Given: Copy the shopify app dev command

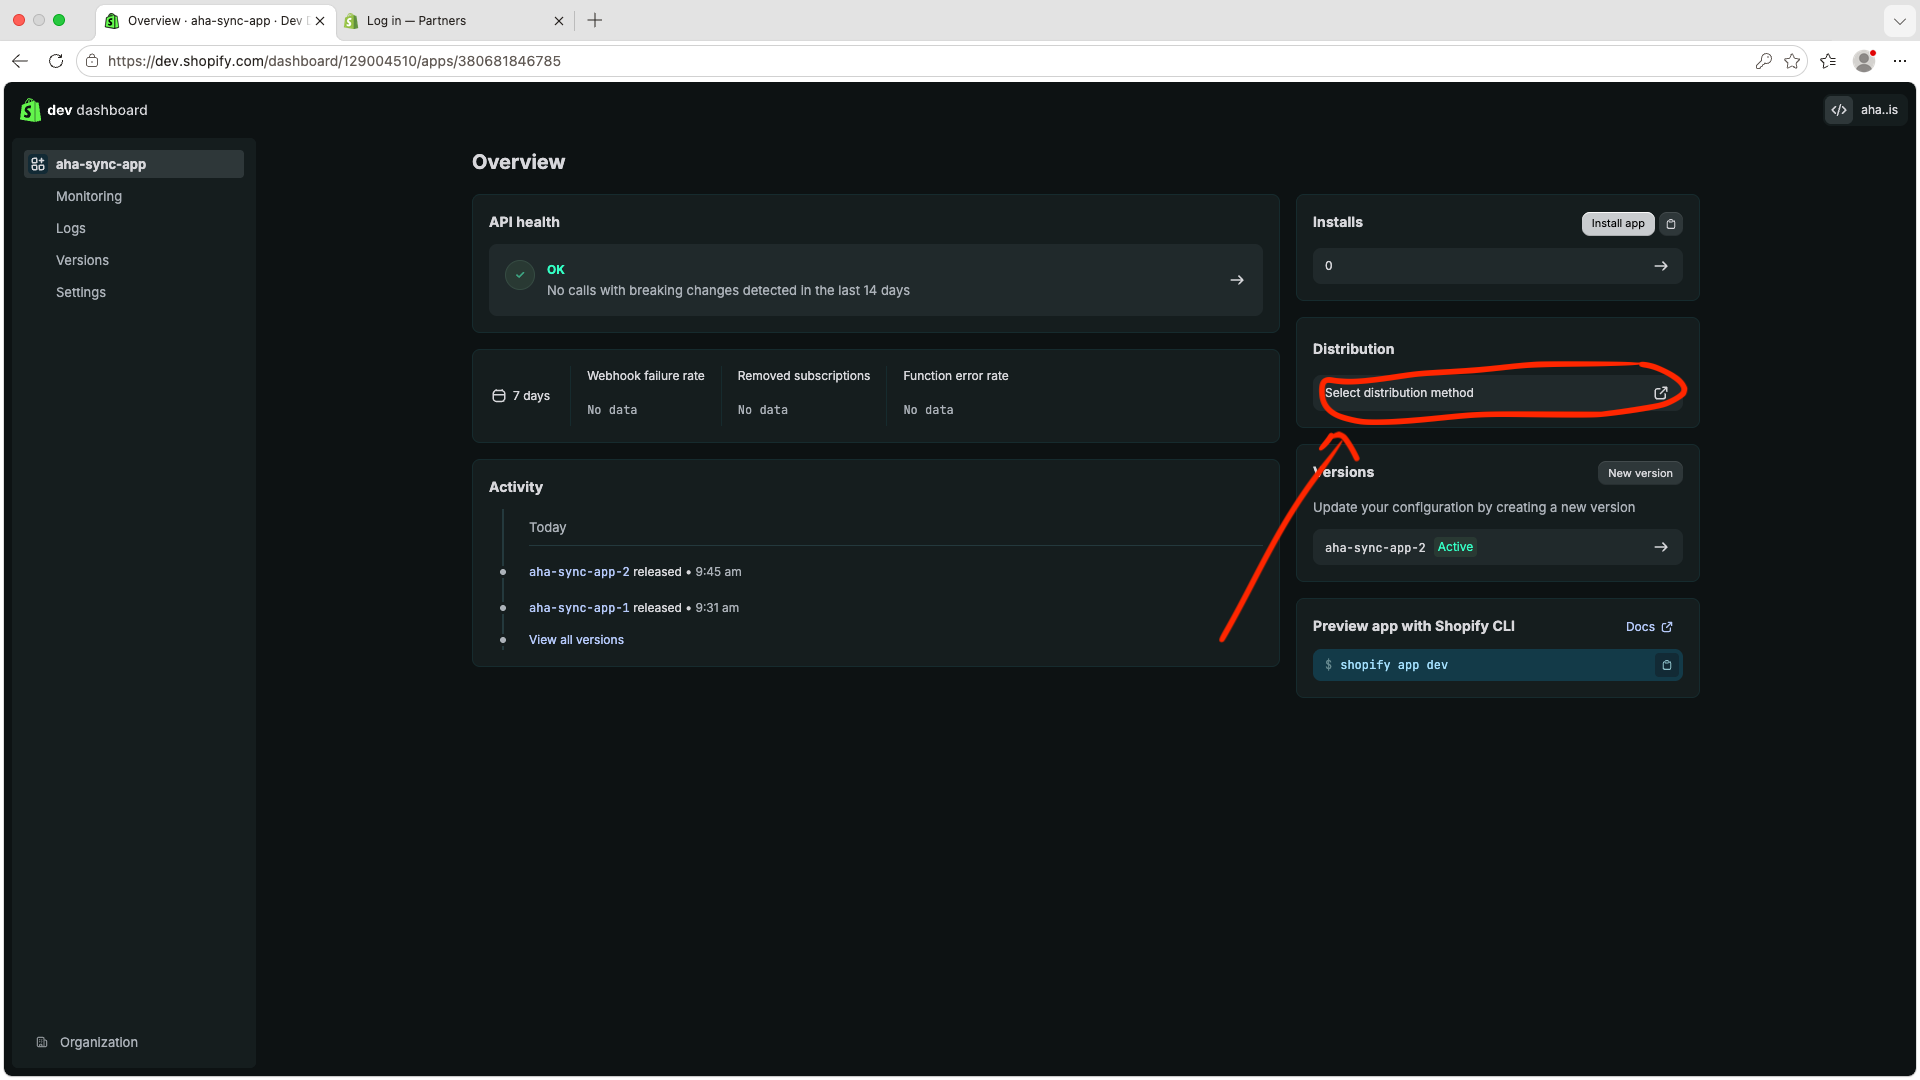Looking at the screenshot, I should coord(1666,665).
